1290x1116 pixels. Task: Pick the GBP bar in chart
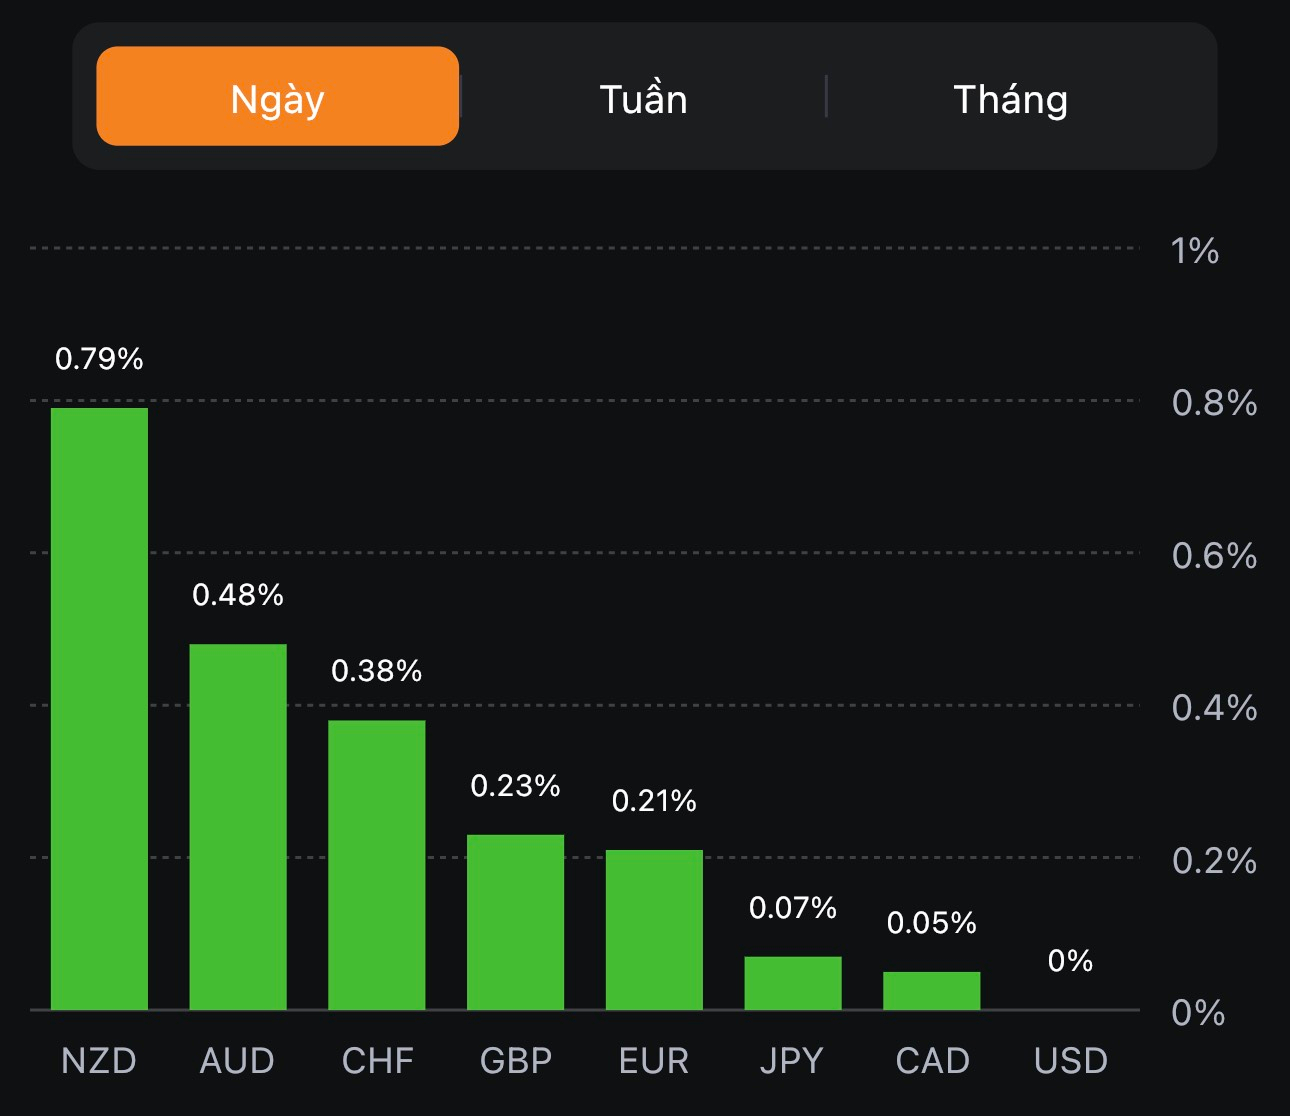tap(515, 921)
